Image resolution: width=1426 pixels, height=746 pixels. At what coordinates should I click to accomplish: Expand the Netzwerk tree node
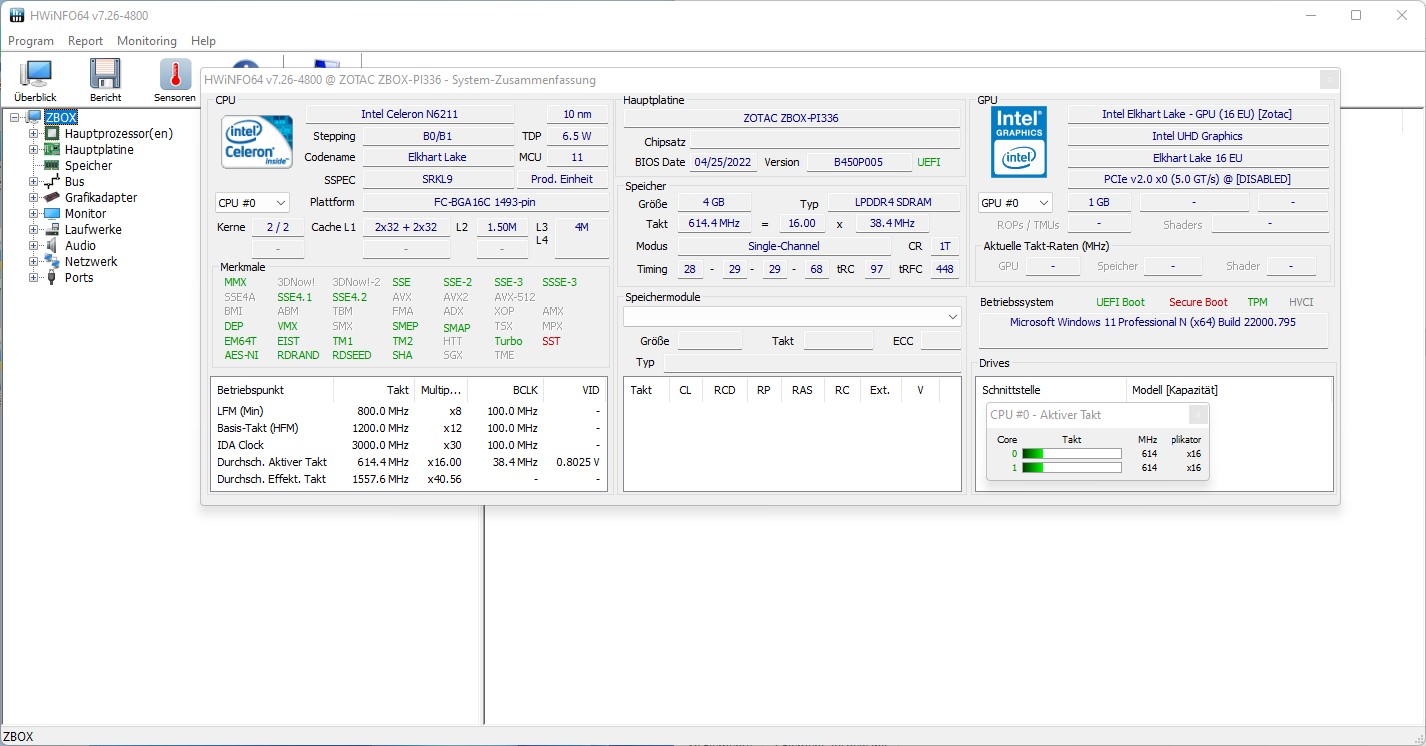(34, 262)
